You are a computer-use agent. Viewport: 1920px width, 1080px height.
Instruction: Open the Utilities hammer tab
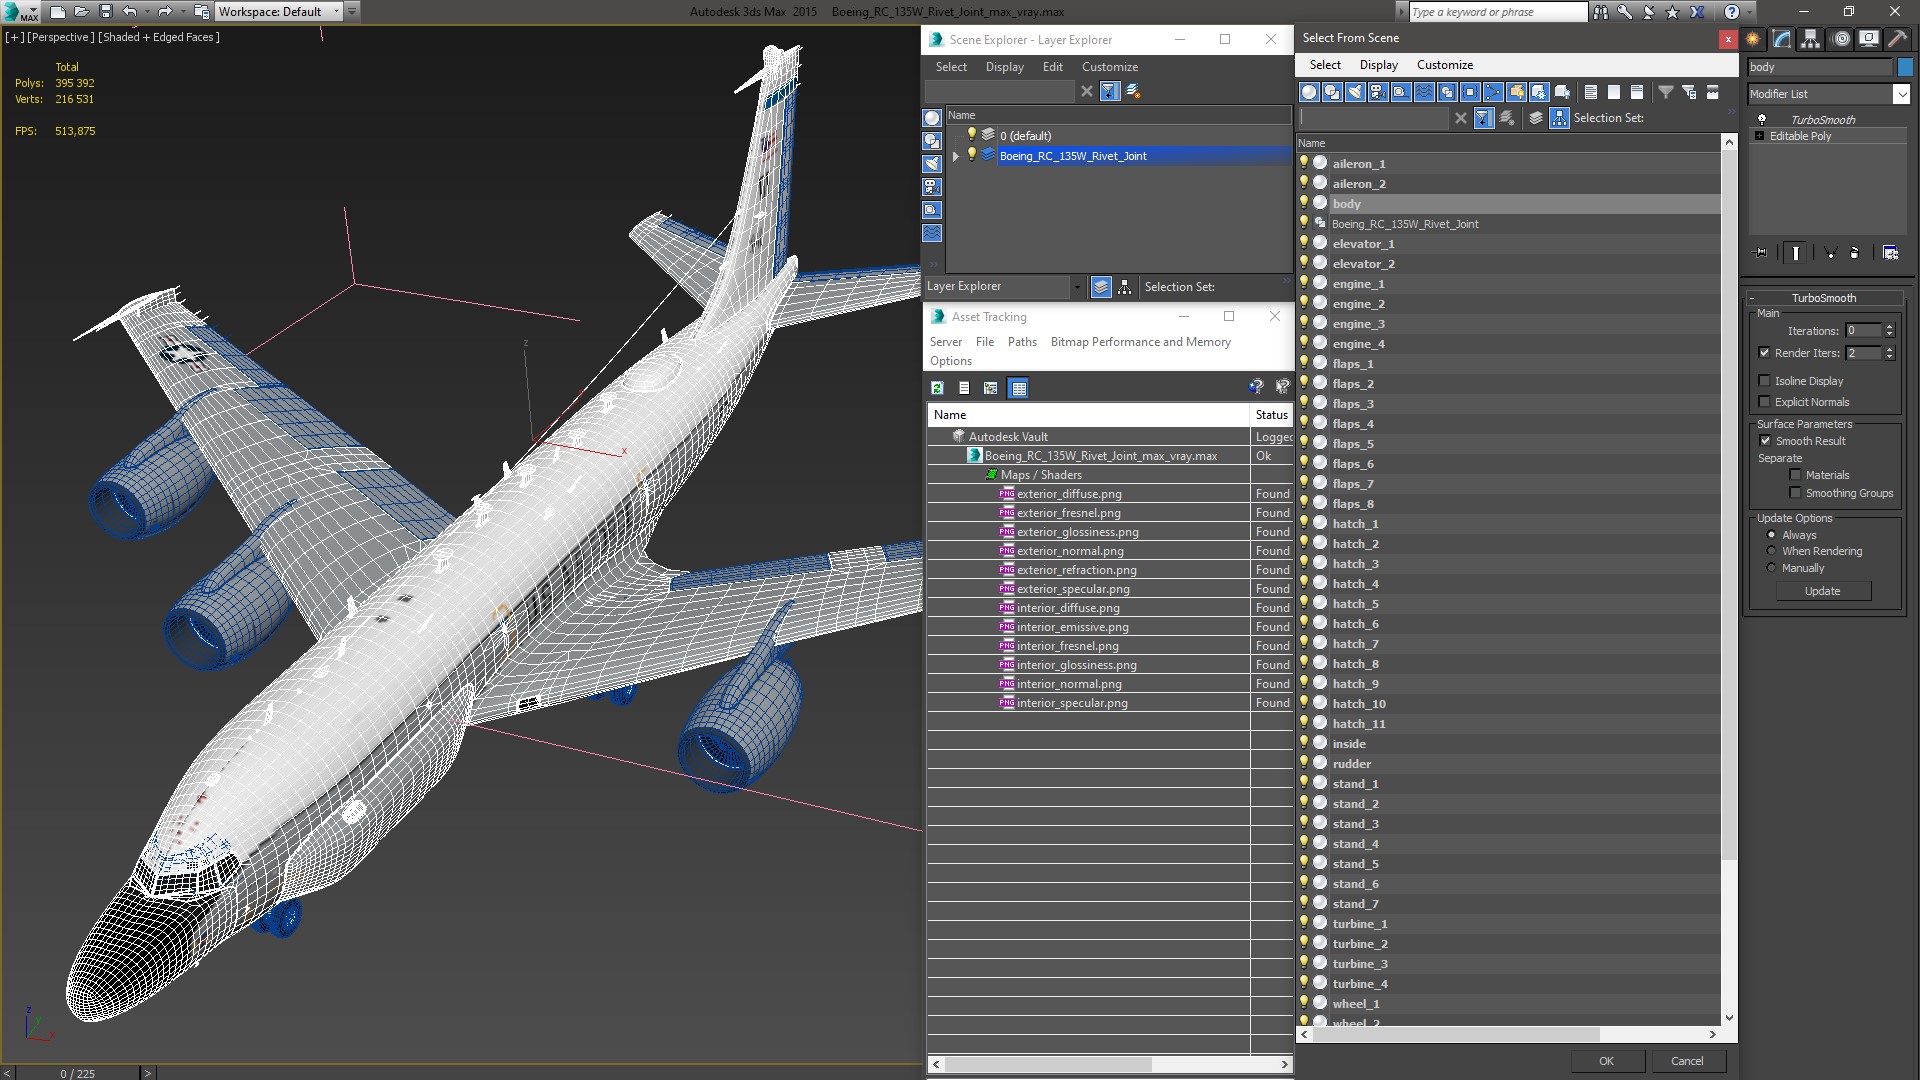point(1897,39)
